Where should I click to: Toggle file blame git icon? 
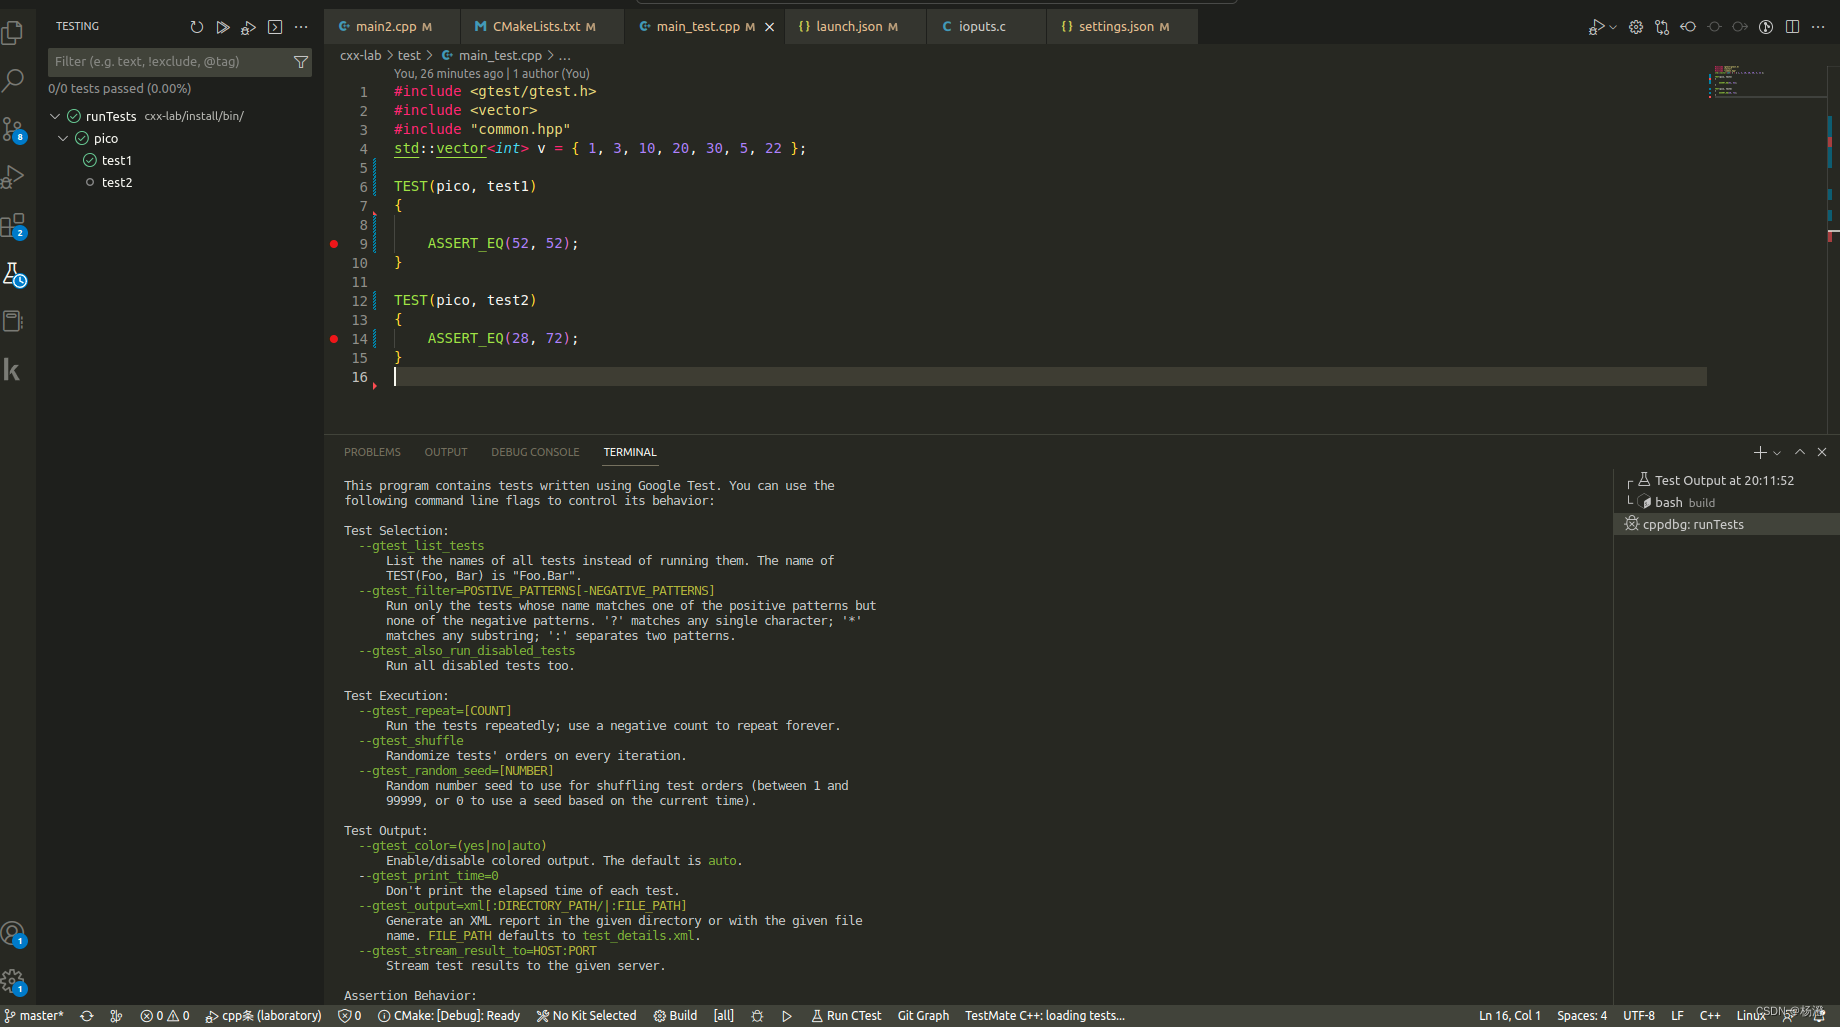pyautogui.click(x=1766, y=27)
